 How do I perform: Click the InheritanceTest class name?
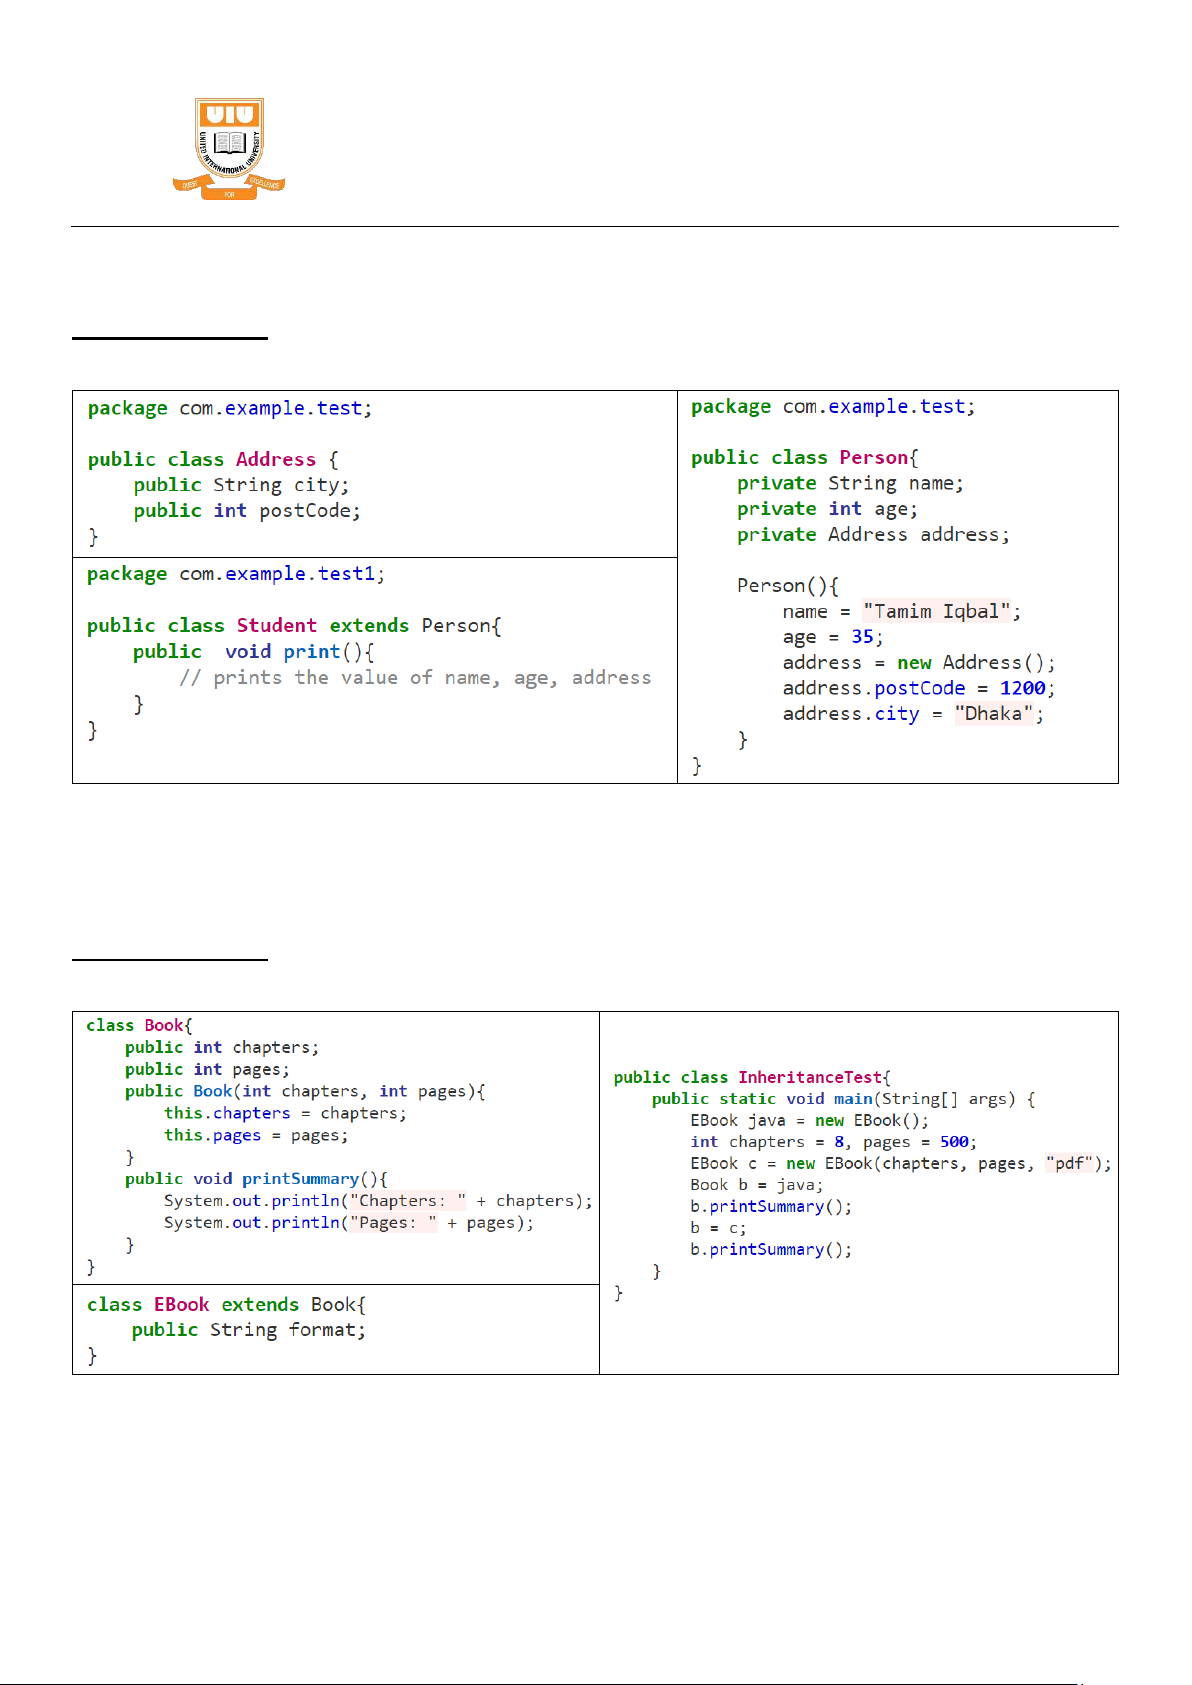(x=810, y=1077)
